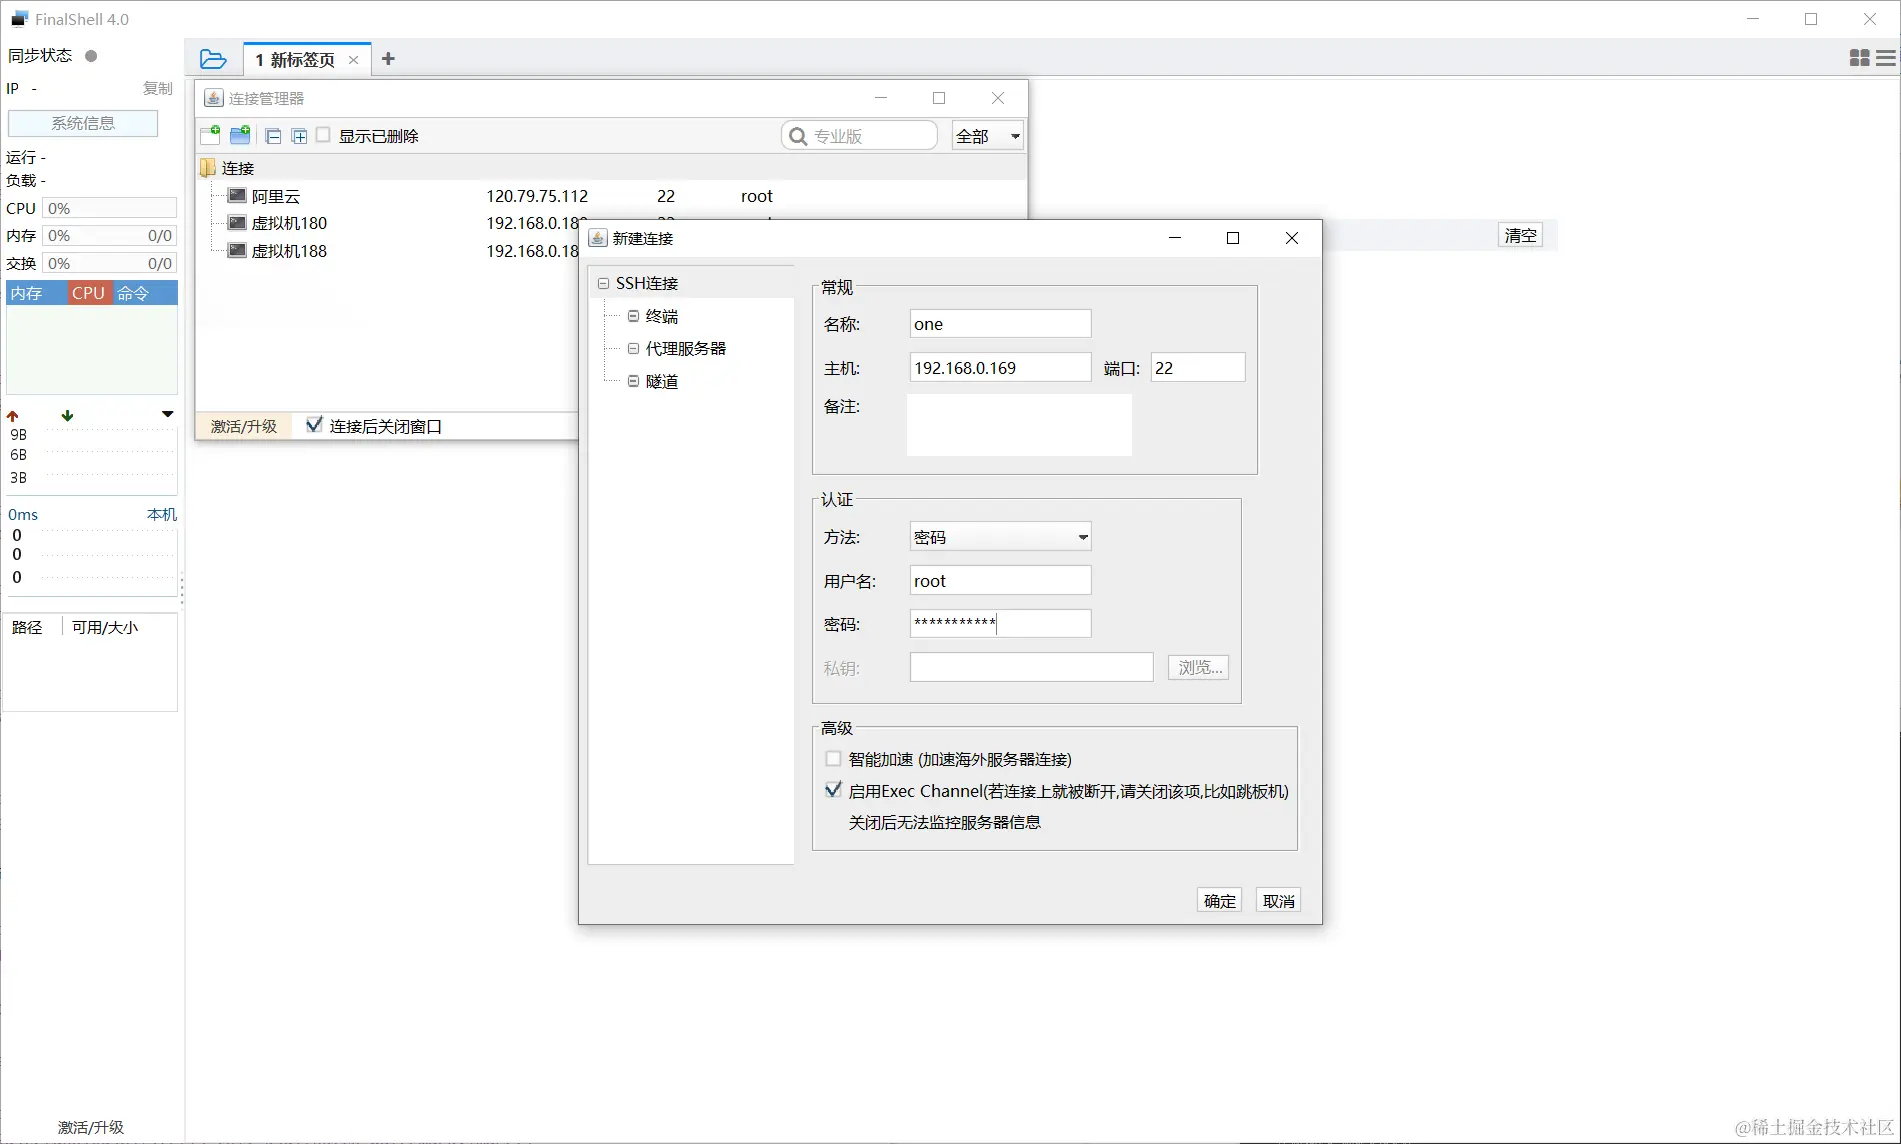This screenshot has width=1901, height=1144.
Task: Click the 清空 button
Action: [x=1520, y=235]
